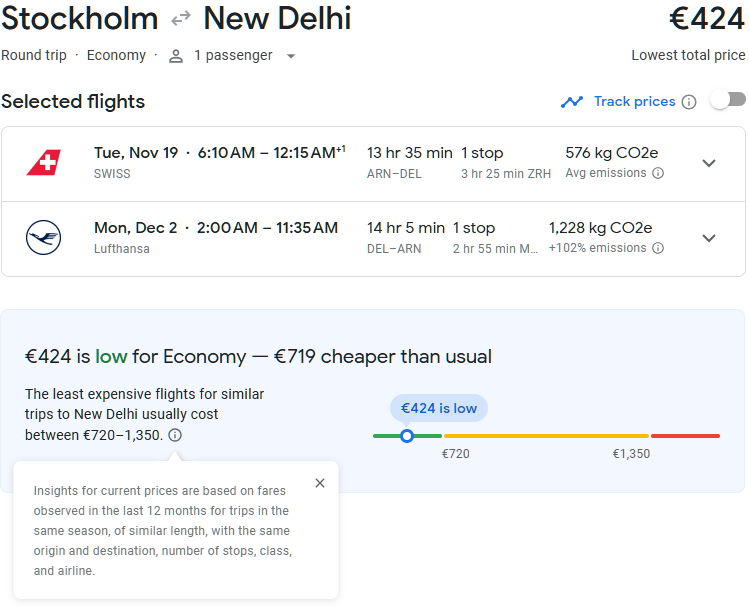Close the price insights tooltip
Image resolution: width=749 pixels, height=615 pixels.
pos(320,483)
